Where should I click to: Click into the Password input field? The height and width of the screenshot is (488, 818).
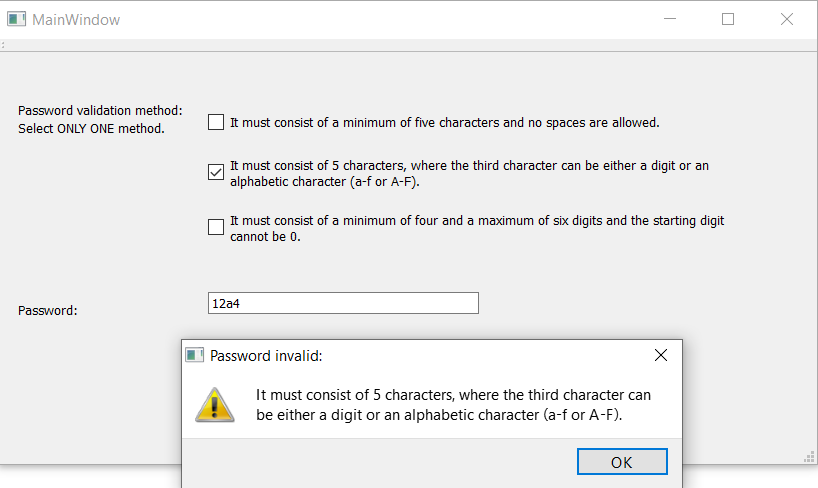click(343, 303)
